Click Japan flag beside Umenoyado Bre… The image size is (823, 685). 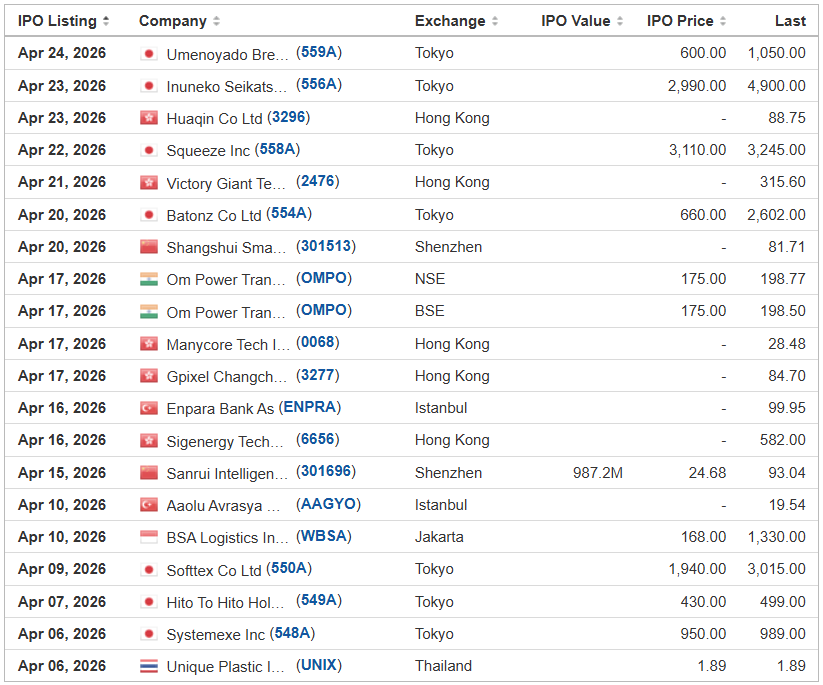point(149,54)
